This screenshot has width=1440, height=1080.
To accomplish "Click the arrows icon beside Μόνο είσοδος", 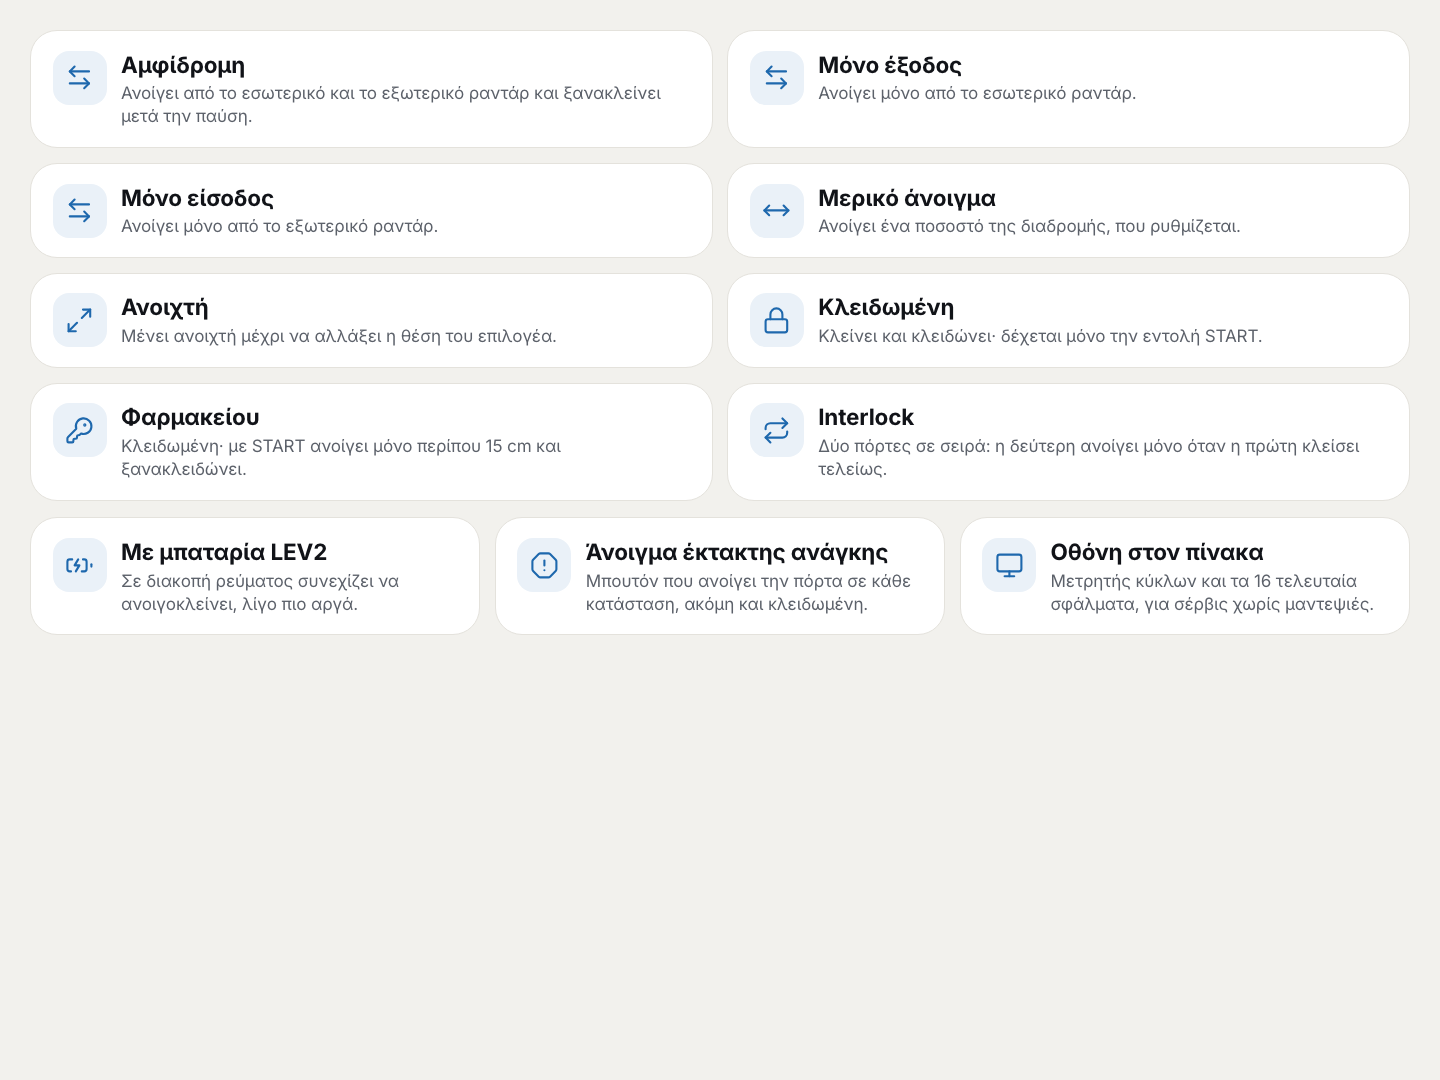I will (80, 211).
